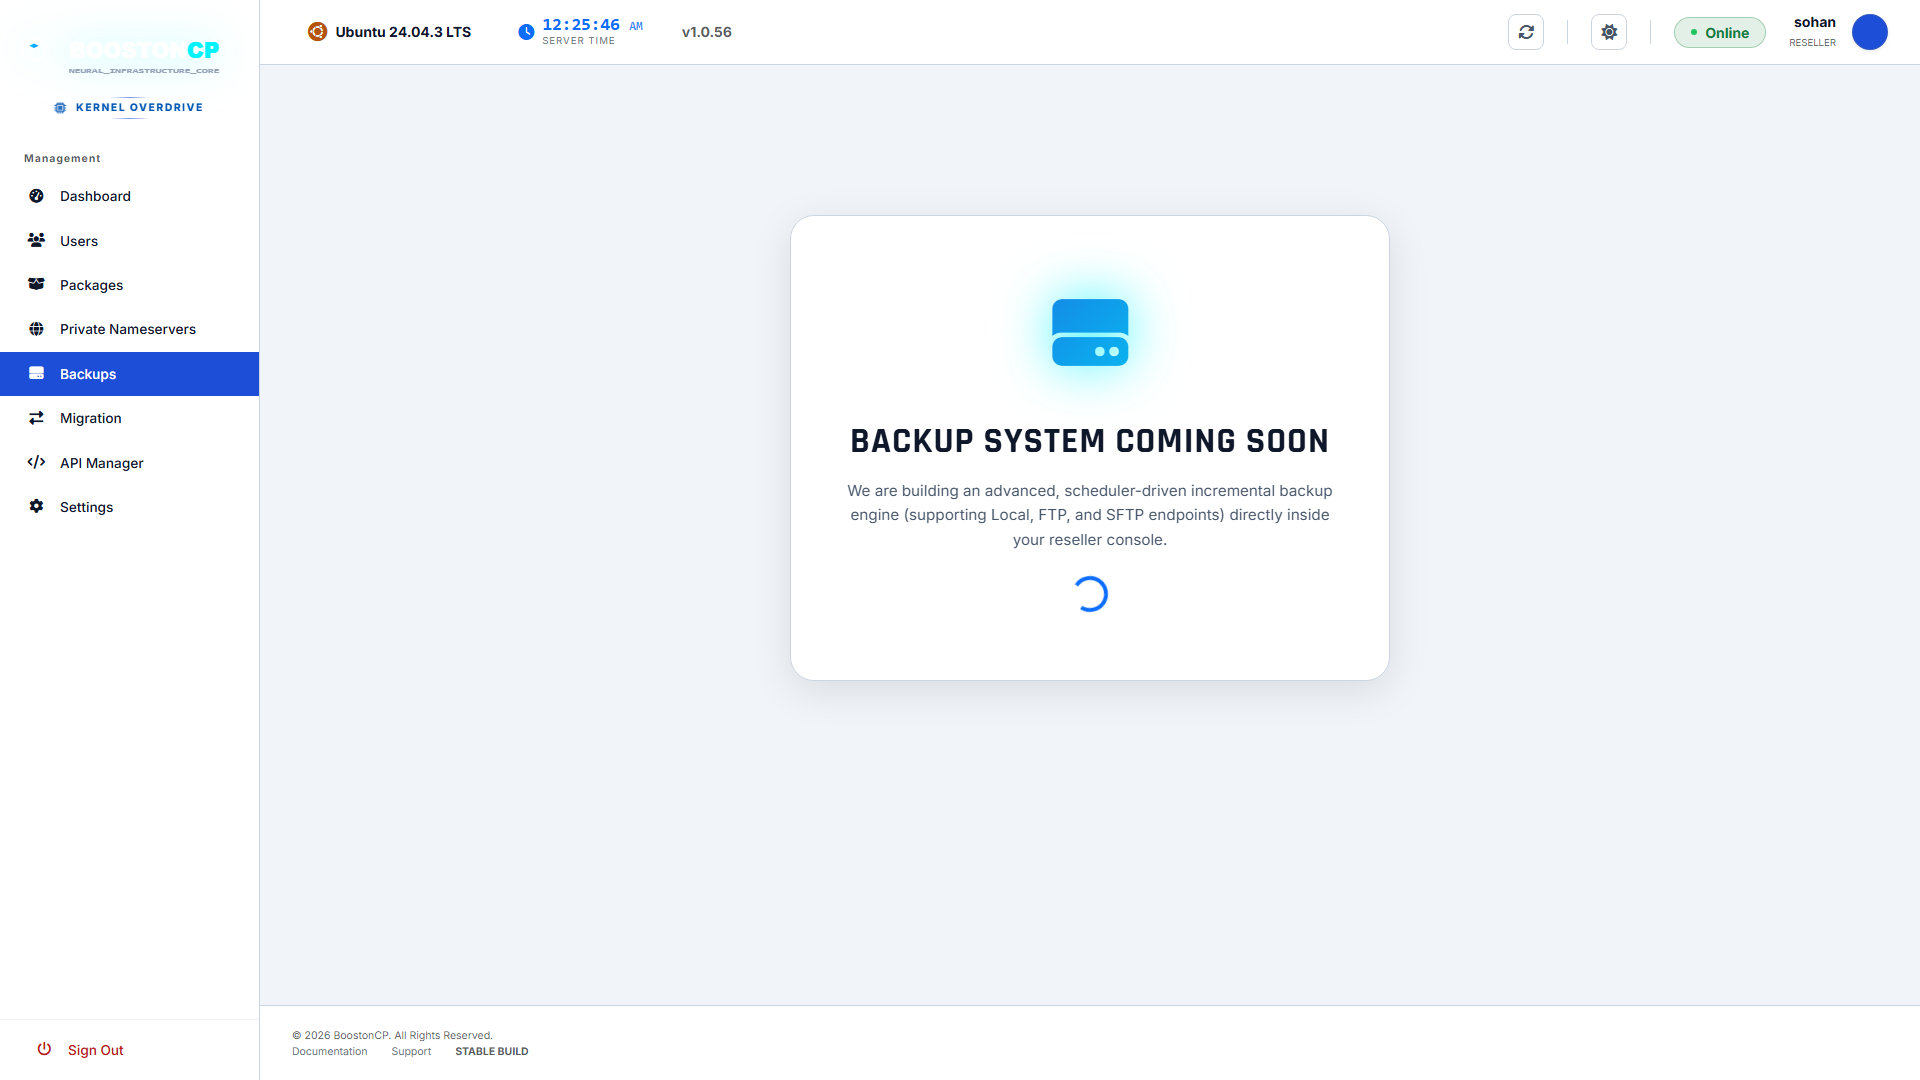Click the large blue backup drive icon
Image resolution: width=1920 pixels, height=1080 pixels.
pos(1090,332)
